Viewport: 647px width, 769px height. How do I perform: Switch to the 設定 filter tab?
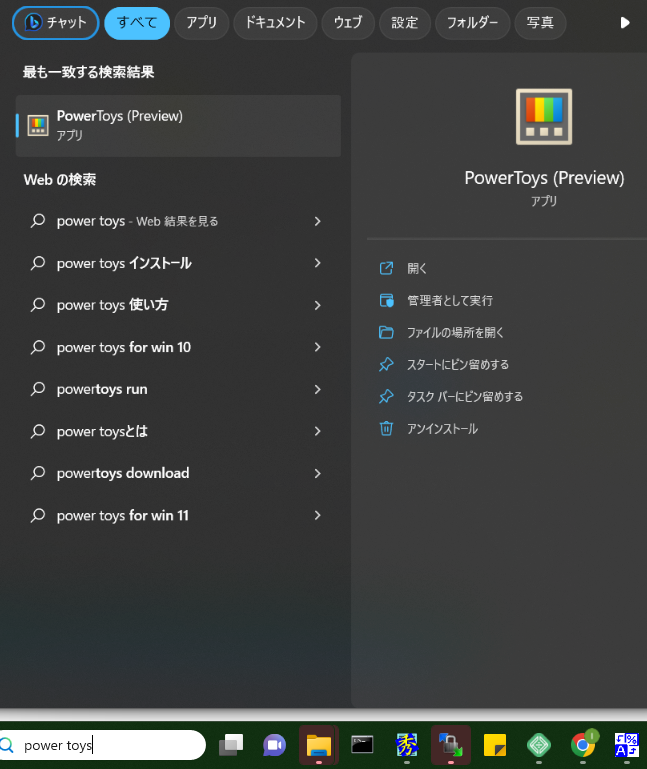(405, 23)
